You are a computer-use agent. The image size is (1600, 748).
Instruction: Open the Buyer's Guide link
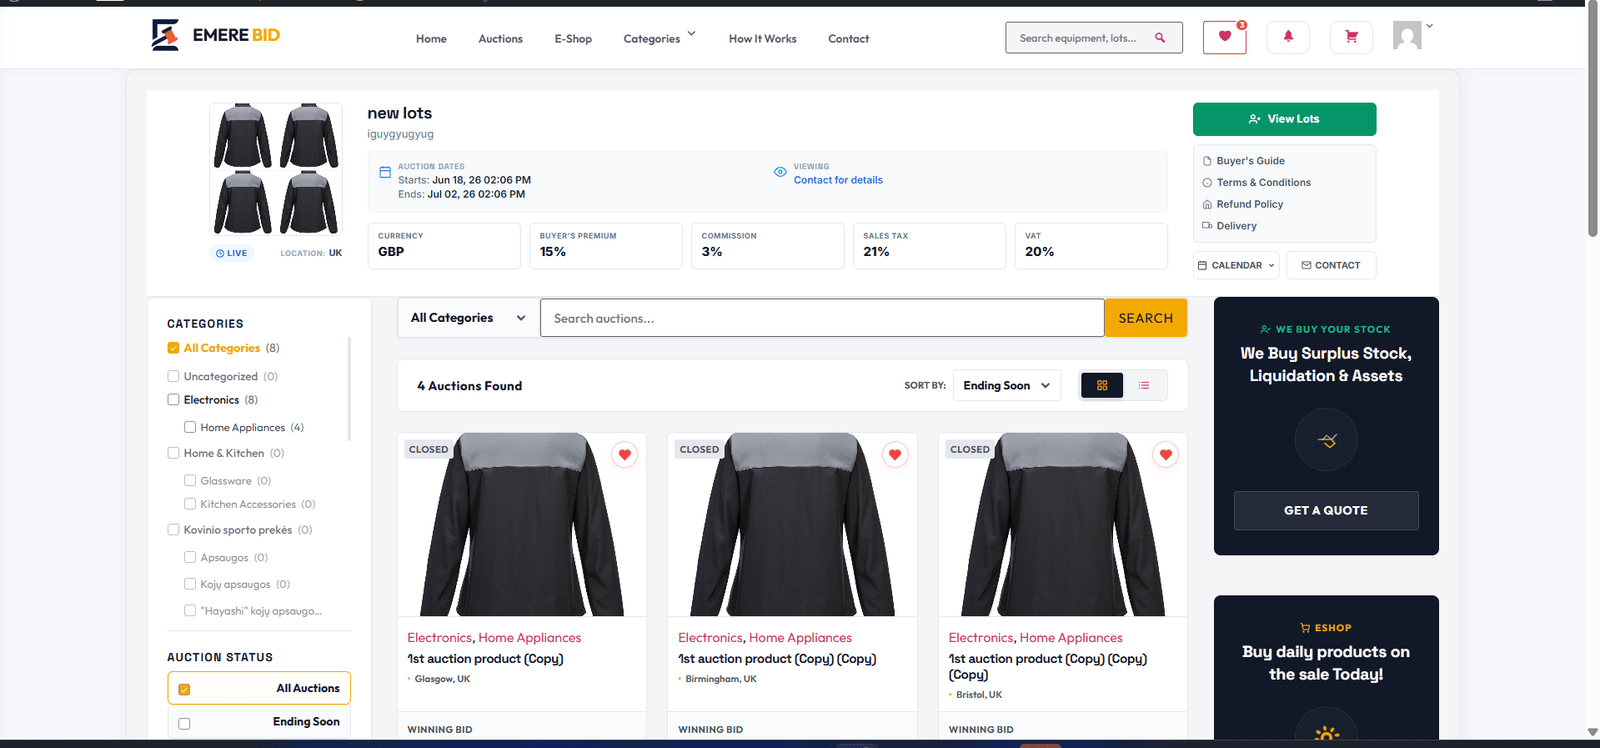pos(1250,161)
